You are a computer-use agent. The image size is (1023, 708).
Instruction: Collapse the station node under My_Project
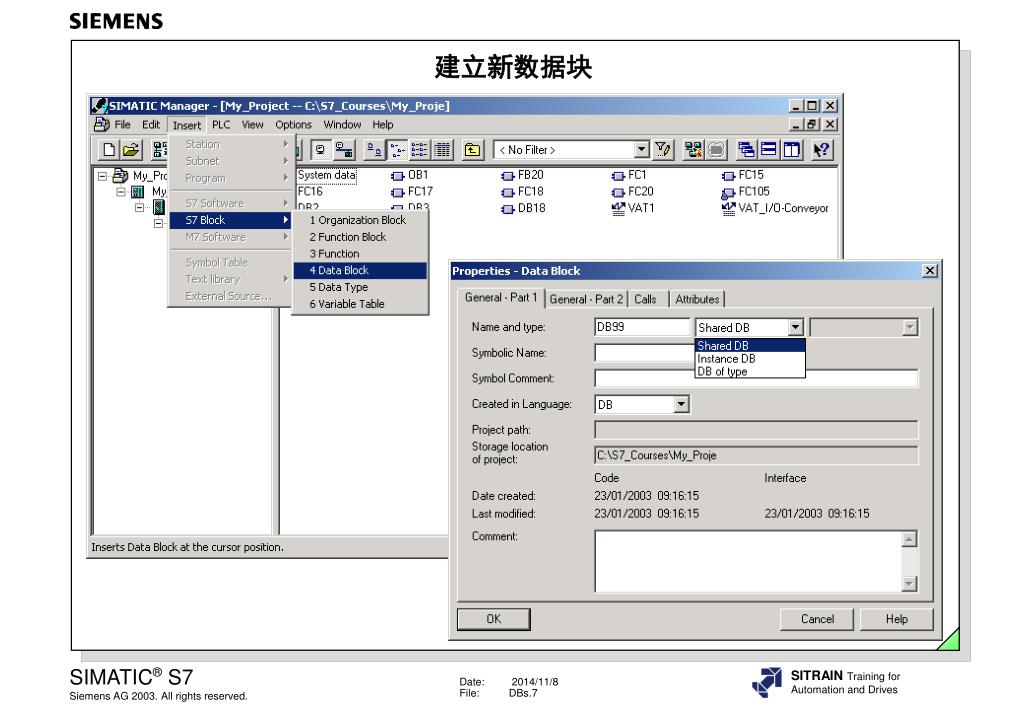[121, 192]
